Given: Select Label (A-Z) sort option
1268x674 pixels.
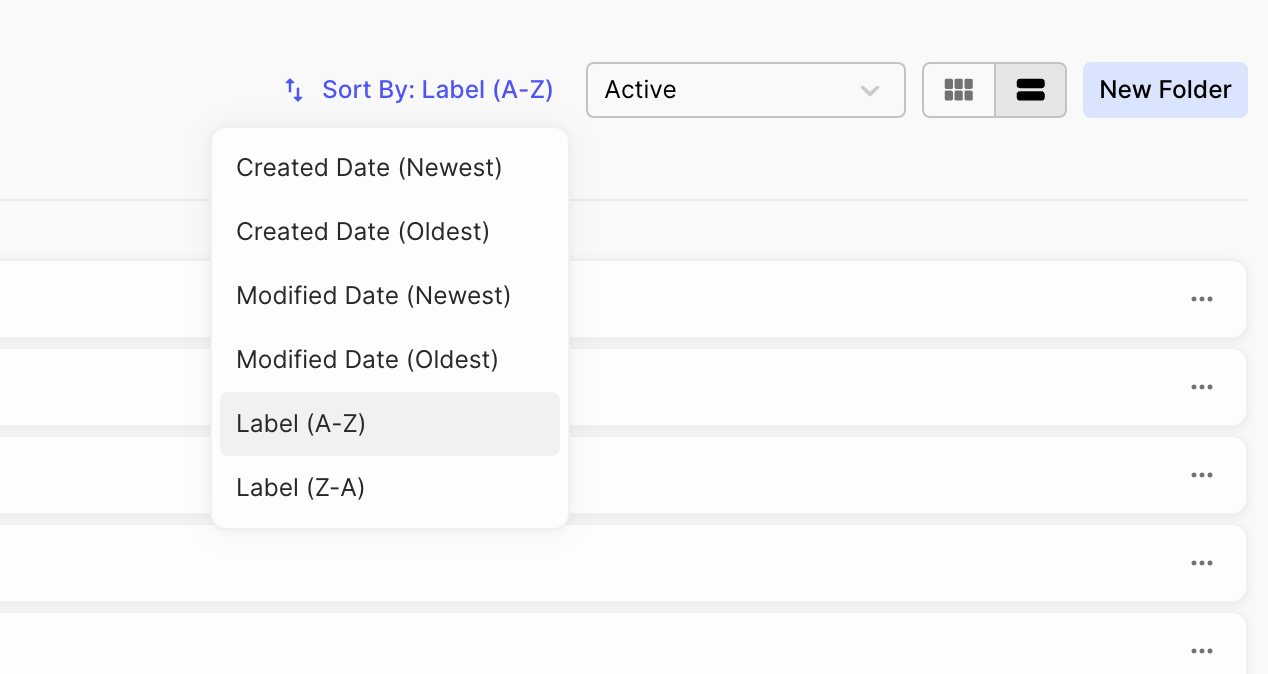Looking at the screenshot, I should 301,424.
